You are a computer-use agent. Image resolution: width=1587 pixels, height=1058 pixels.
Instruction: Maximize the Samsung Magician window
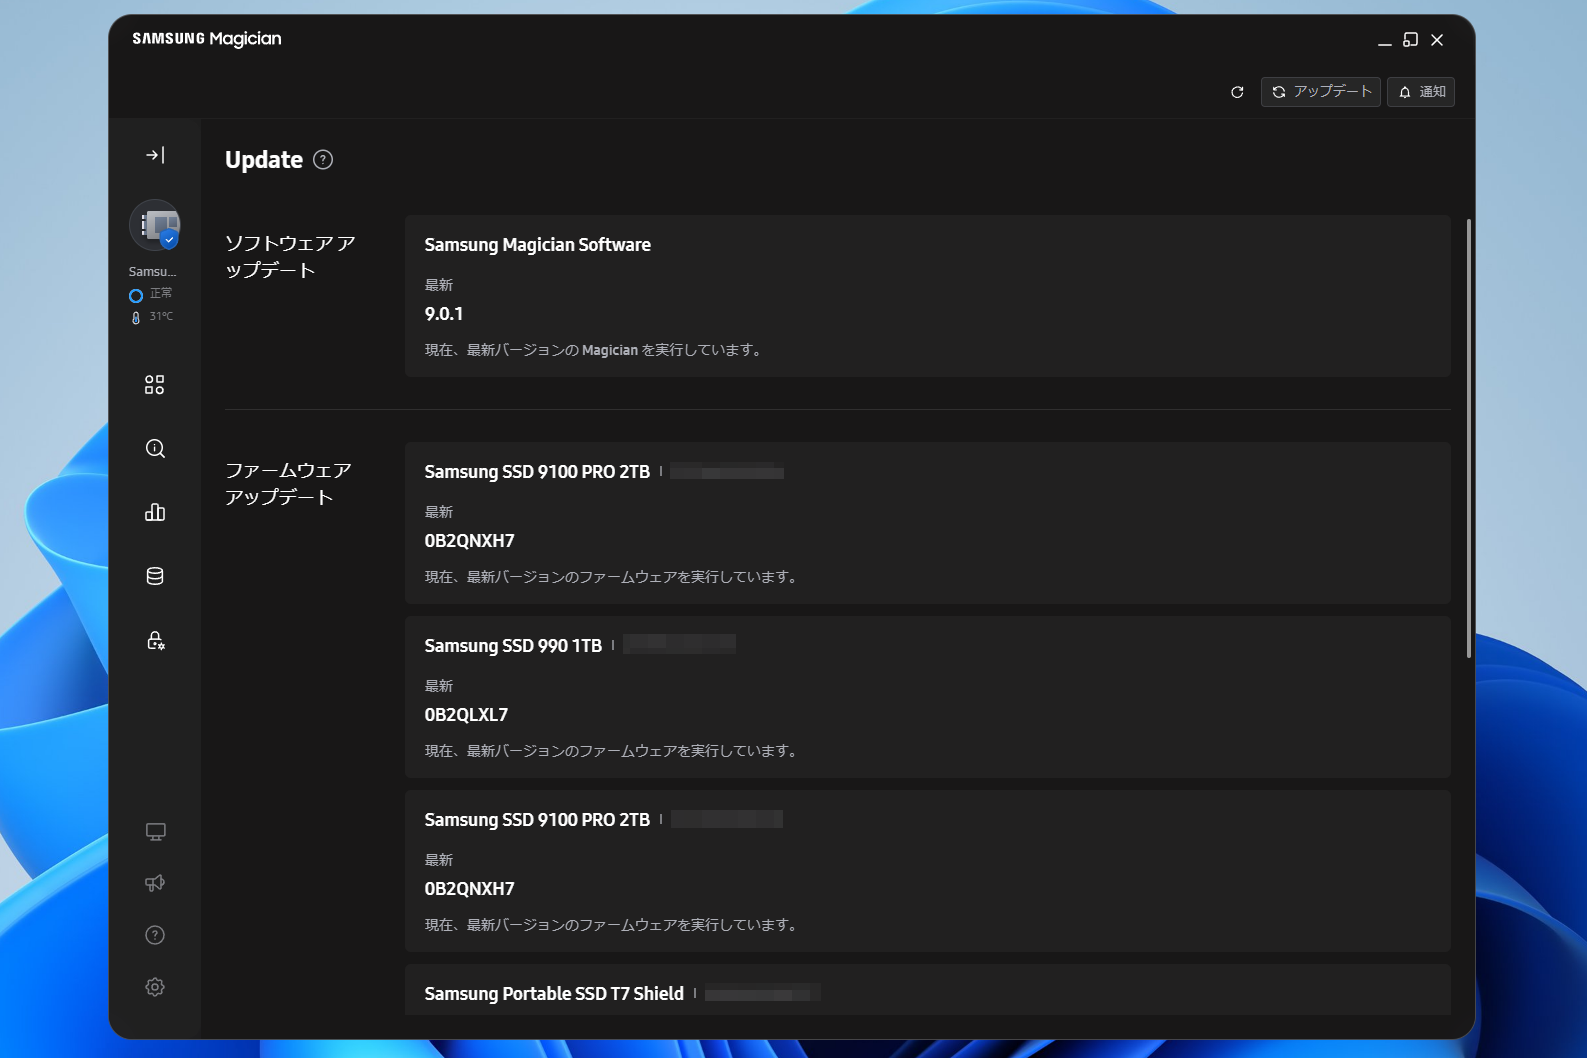click(x=1411, y=40)
